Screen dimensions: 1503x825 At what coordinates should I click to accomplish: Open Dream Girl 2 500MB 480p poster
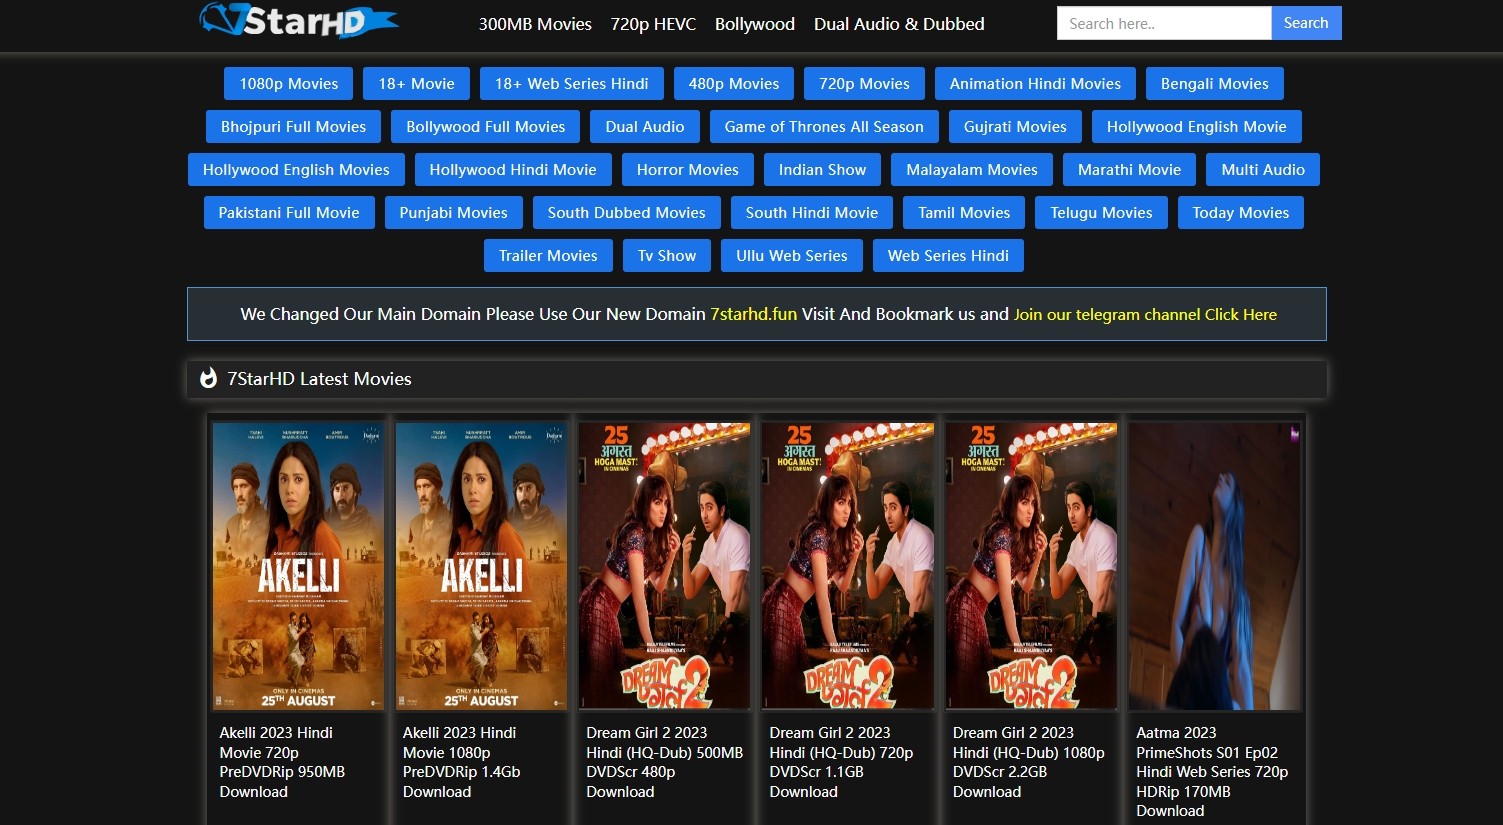[664, 566]
